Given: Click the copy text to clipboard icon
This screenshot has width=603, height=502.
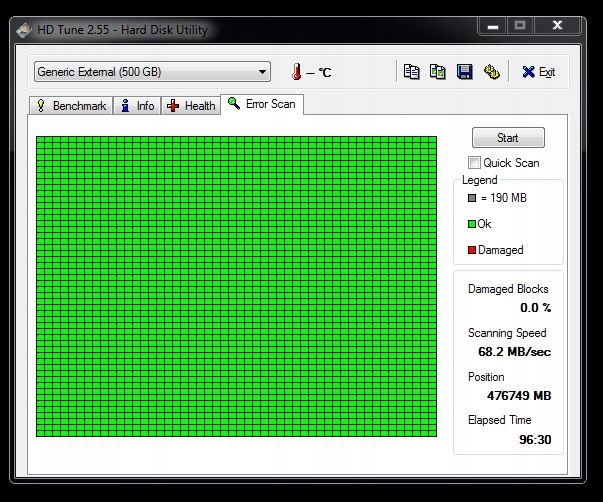Looking at the screenshot, I should point(411,72).
